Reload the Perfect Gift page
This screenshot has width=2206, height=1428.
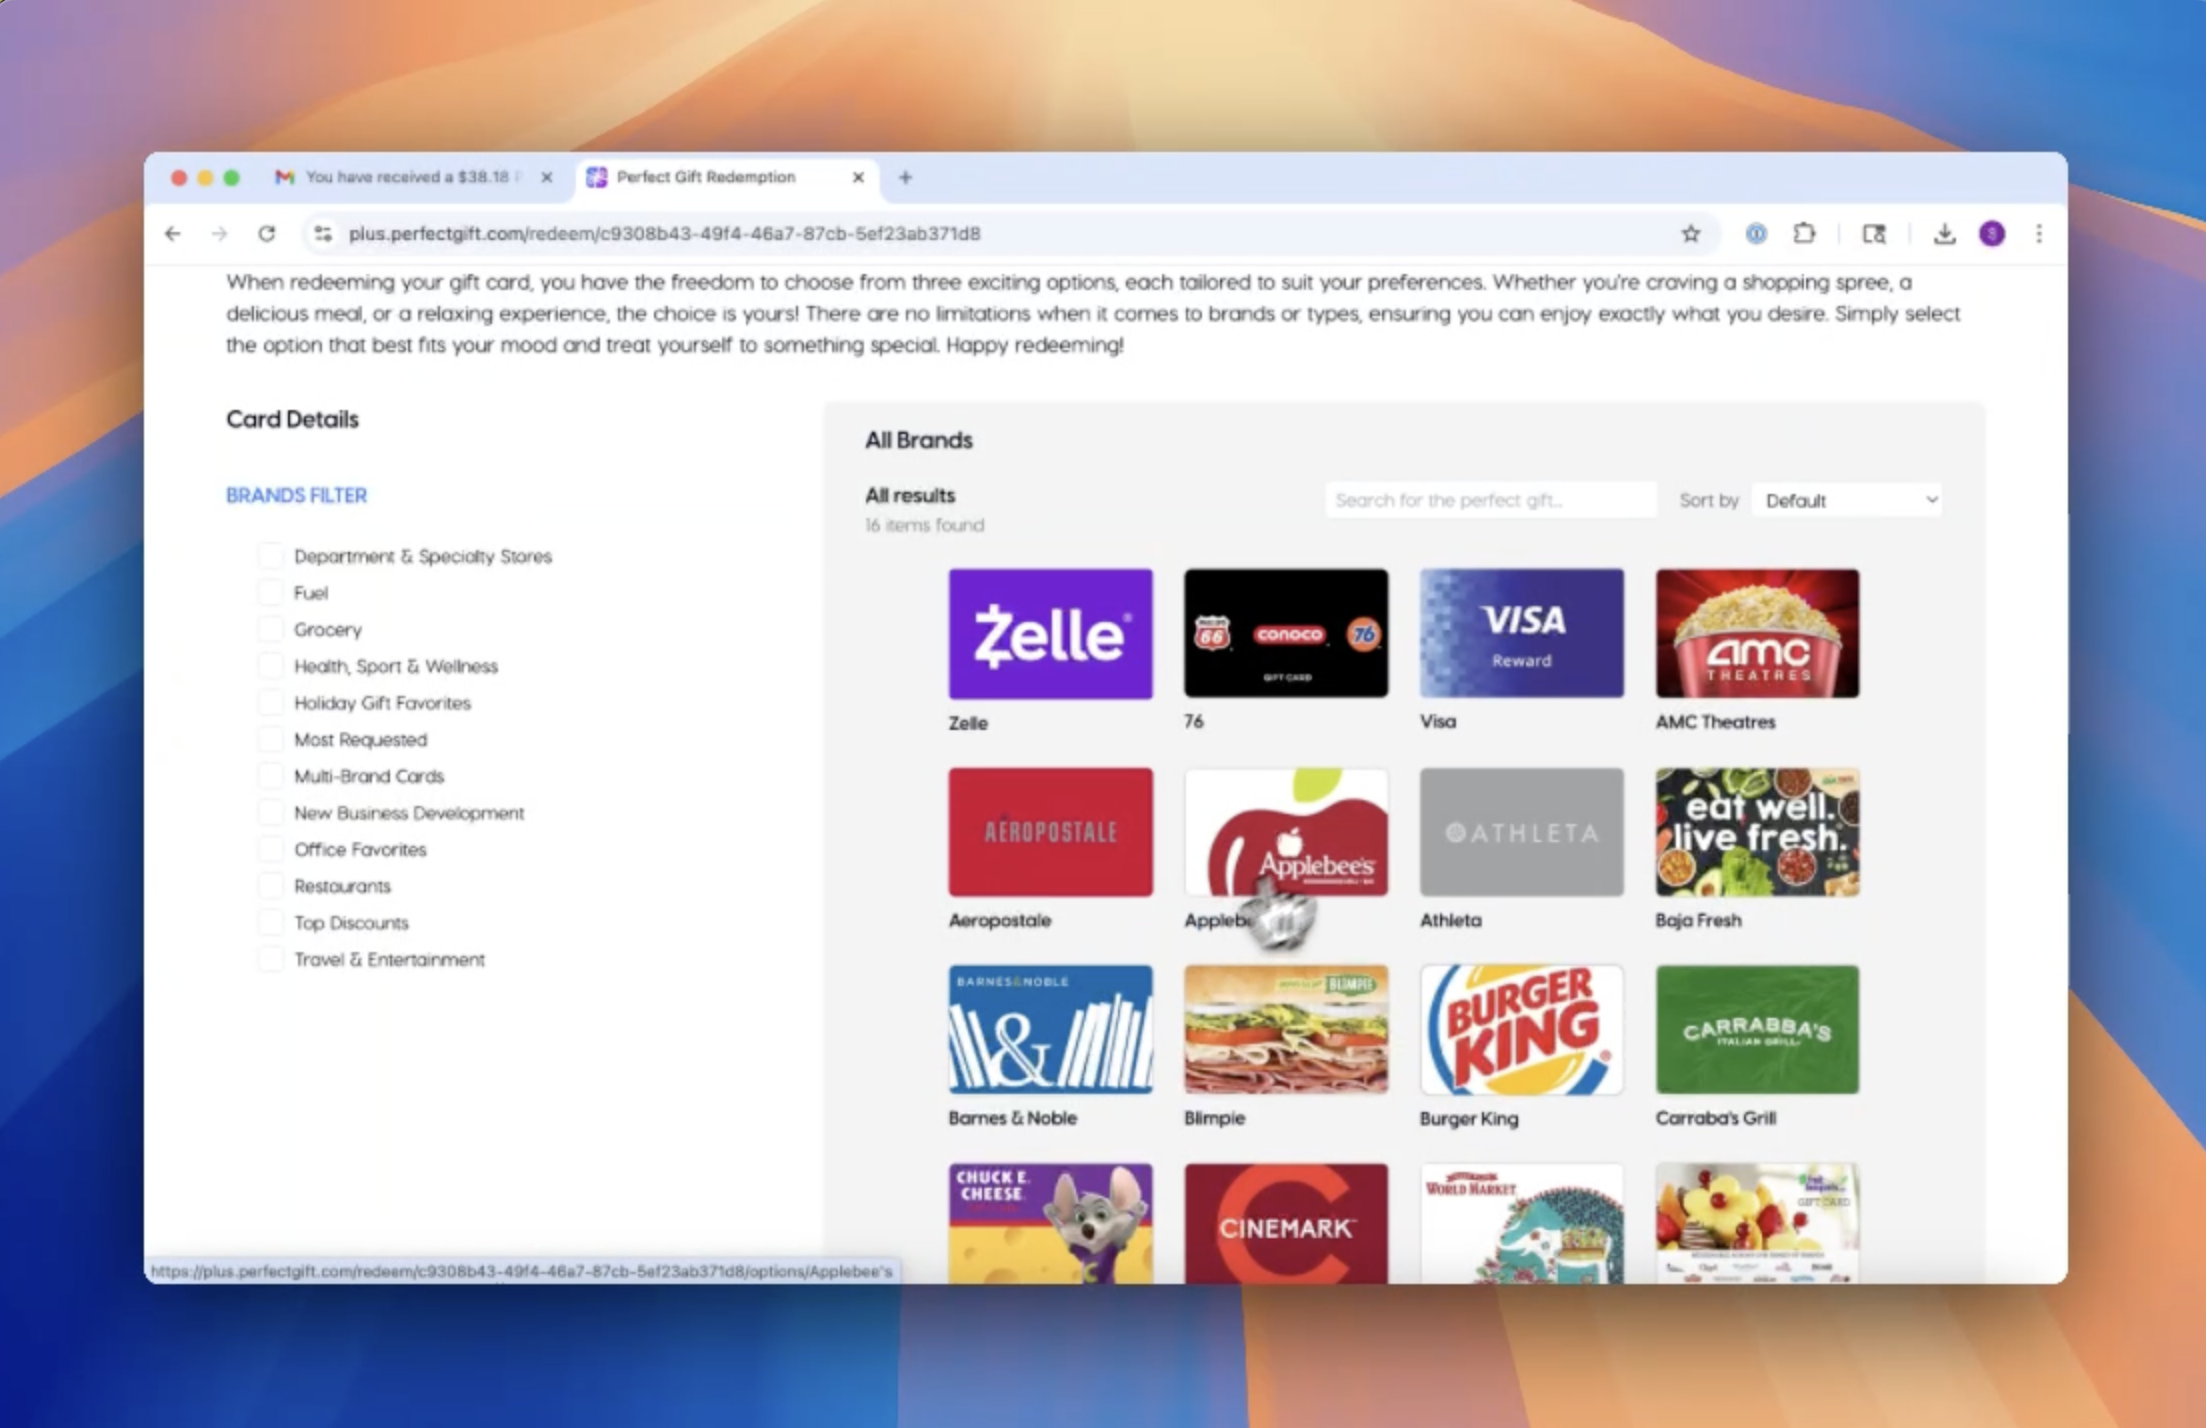266,234
